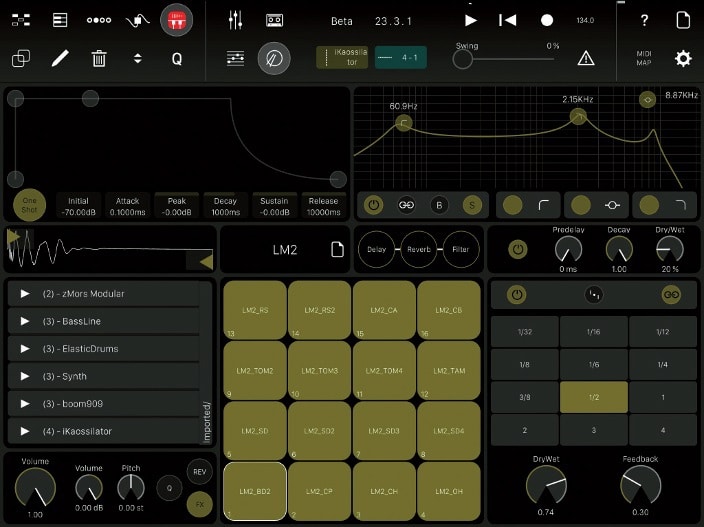The image size is (704, 527).
Task: Toggle the reverb power button
Action: (518, 249)
